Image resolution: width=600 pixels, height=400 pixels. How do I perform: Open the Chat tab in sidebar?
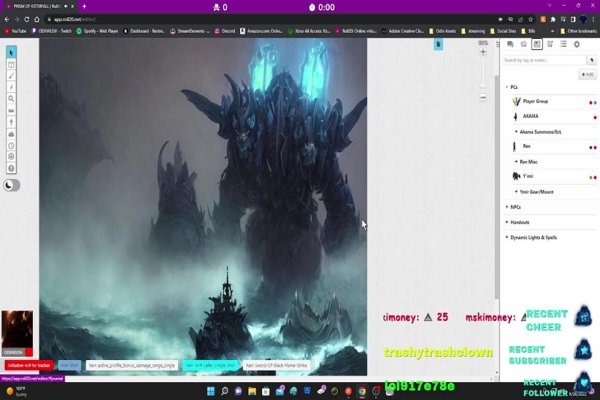click(510, 44)
